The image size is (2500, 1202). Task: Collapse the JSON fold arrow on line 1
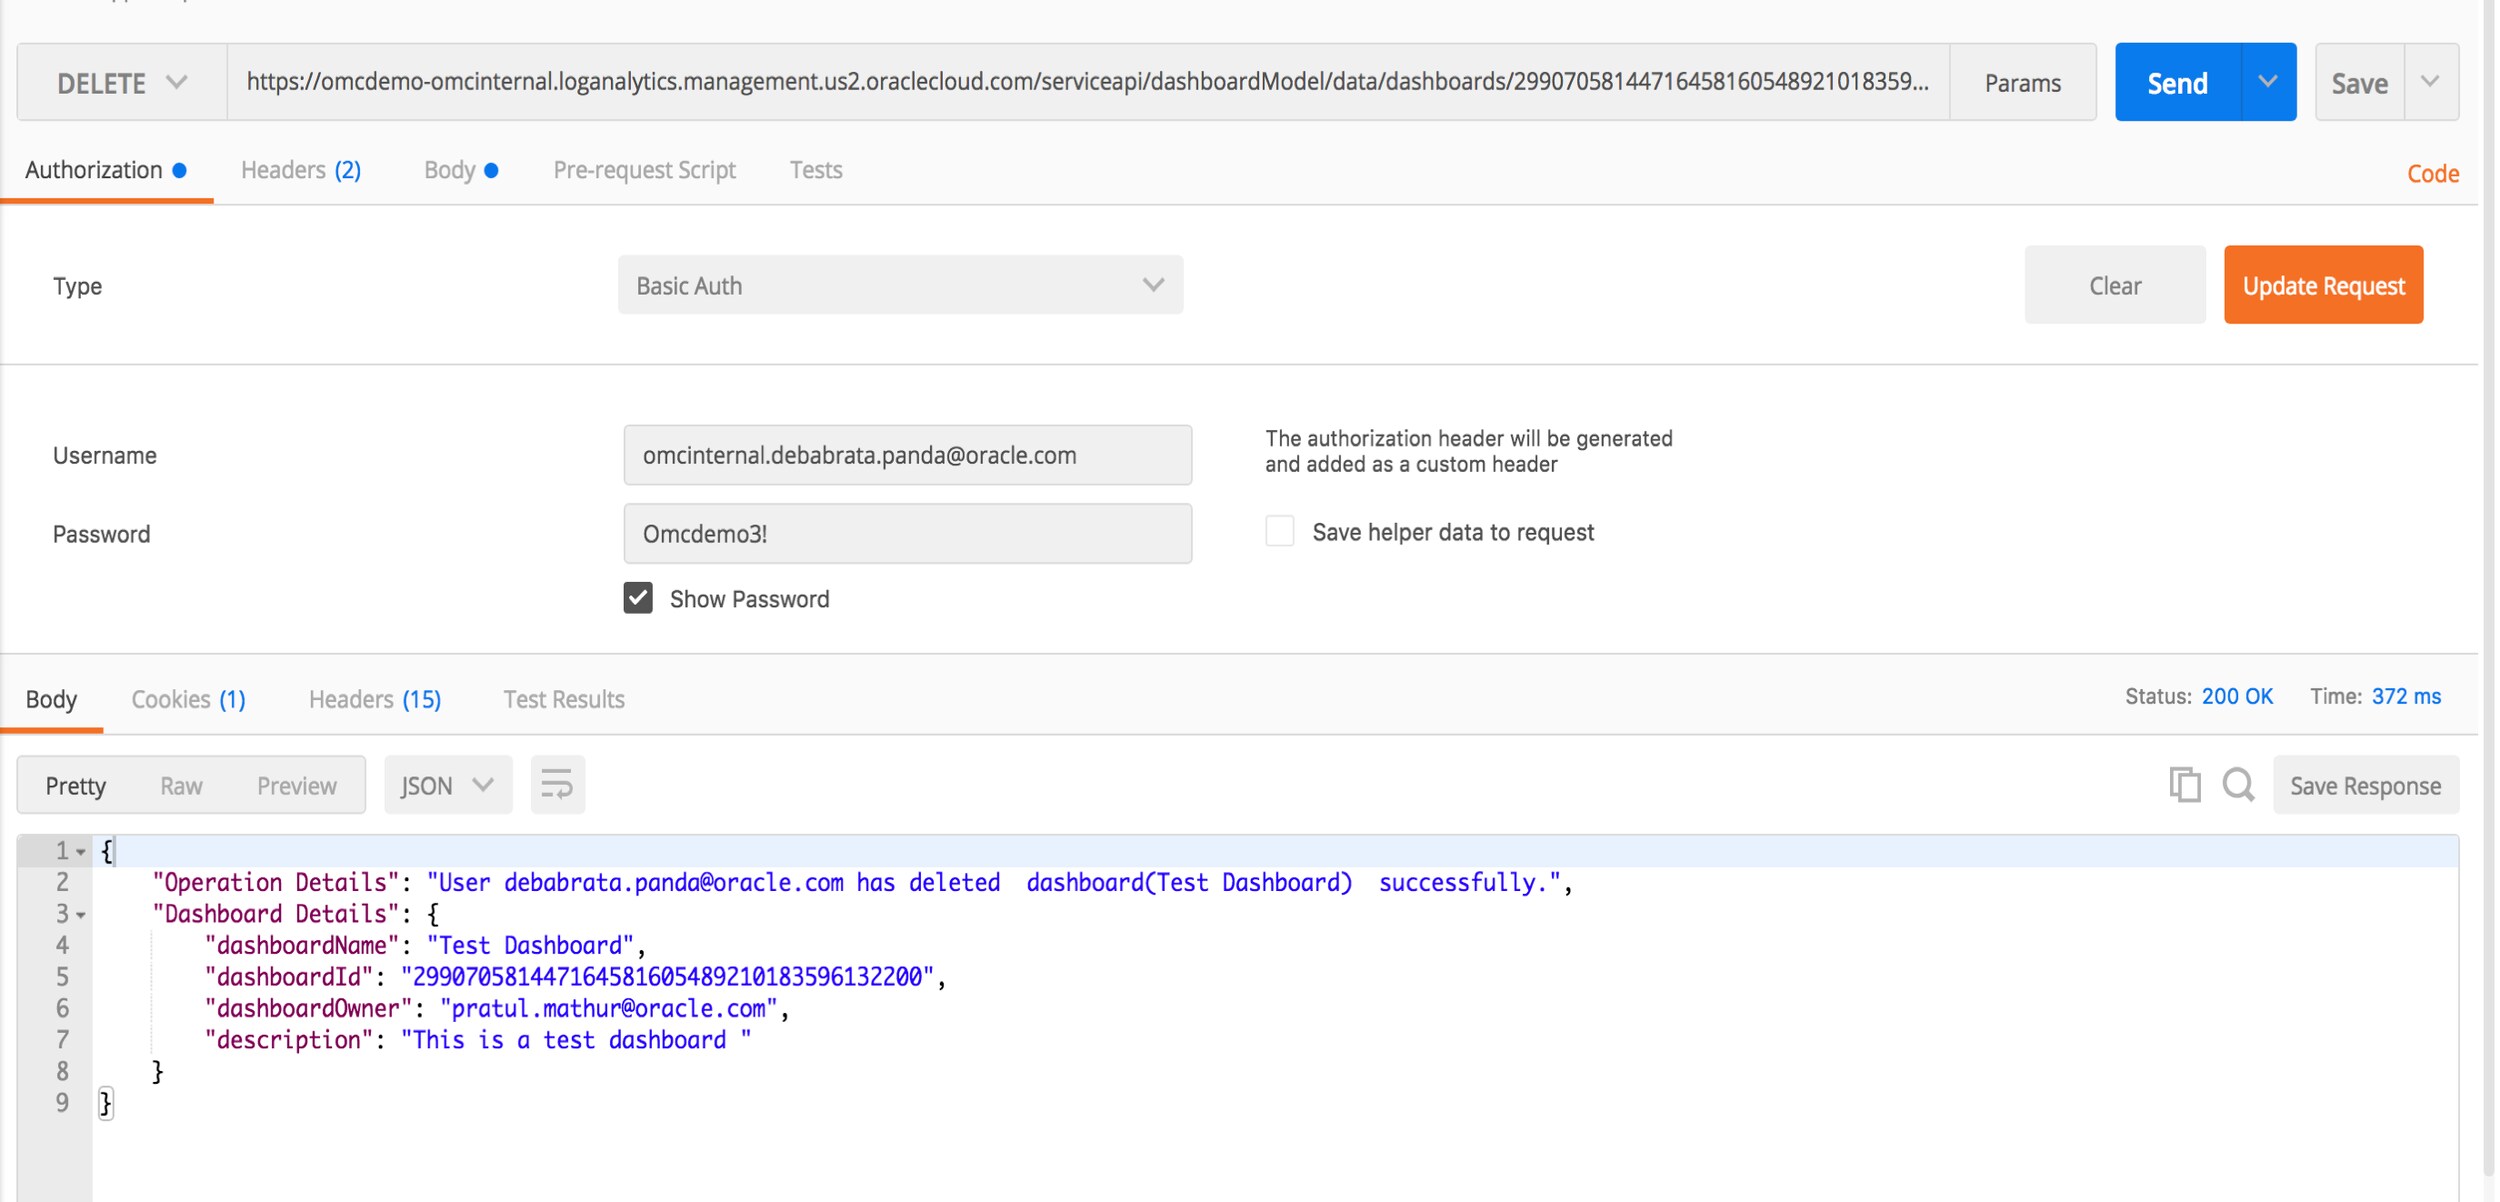[81, 852]
